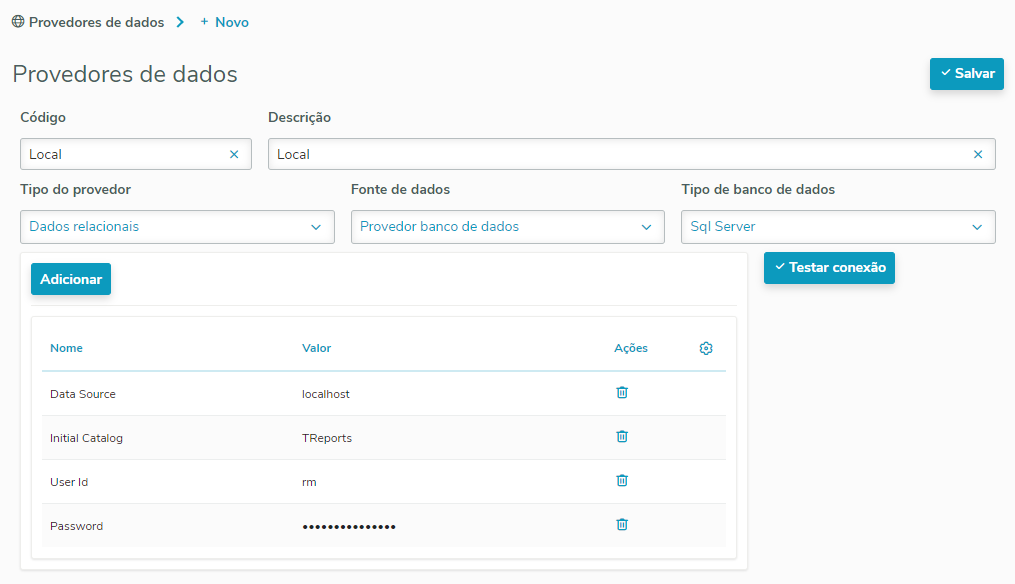Click into the Descrição text field

pyautogui.click(x=620, y=154)
